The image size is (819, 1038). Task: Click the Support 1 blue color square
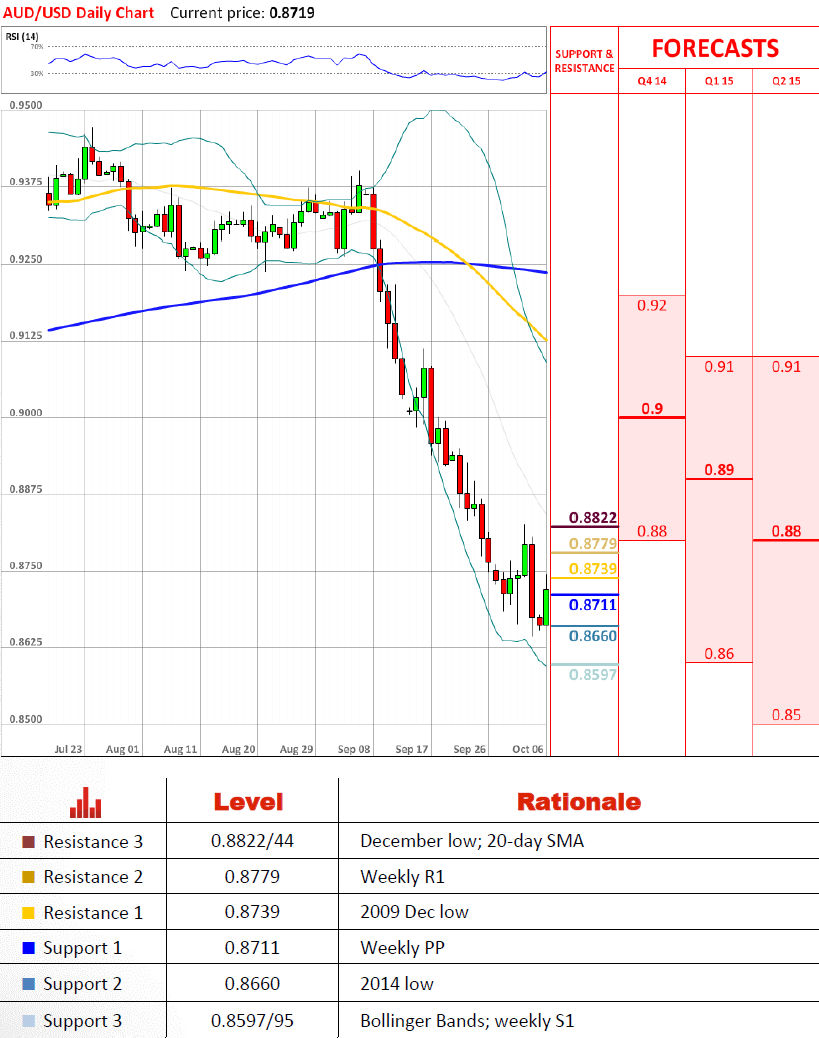click(x=28, y=948)
